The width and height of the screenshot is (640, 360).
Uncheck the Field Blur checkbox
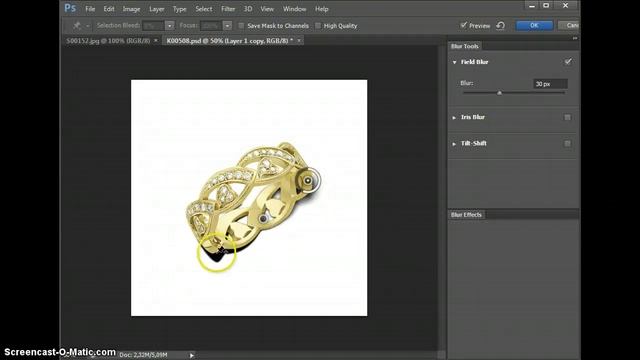568,62
